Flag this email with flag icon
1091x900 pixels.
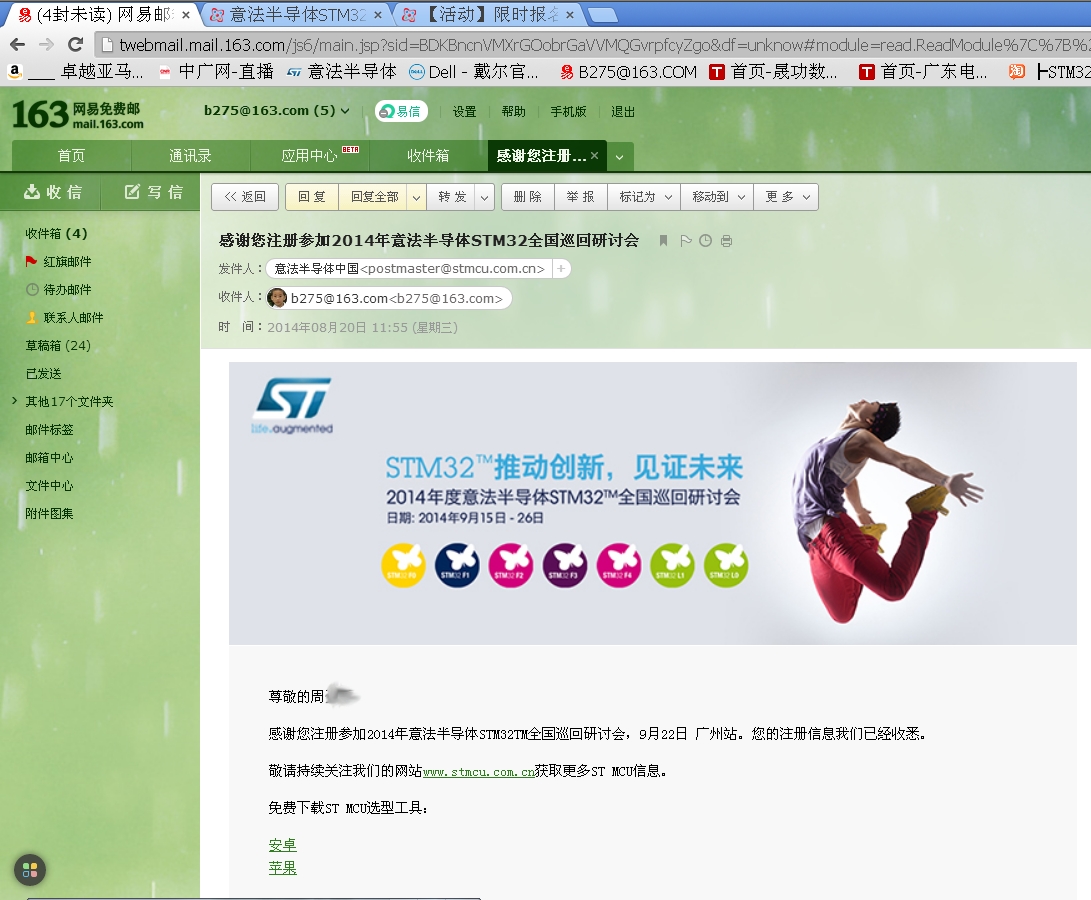click(x=685, y=241)
